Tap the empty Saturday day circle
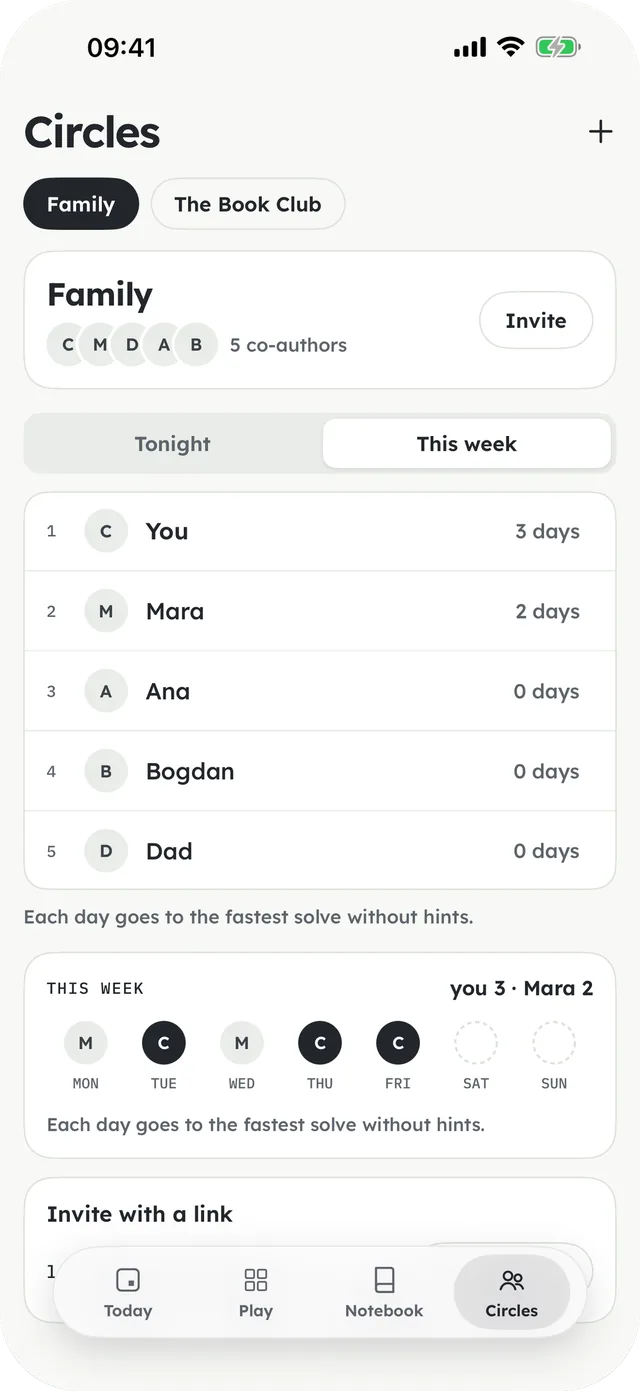 point(476,1043)
